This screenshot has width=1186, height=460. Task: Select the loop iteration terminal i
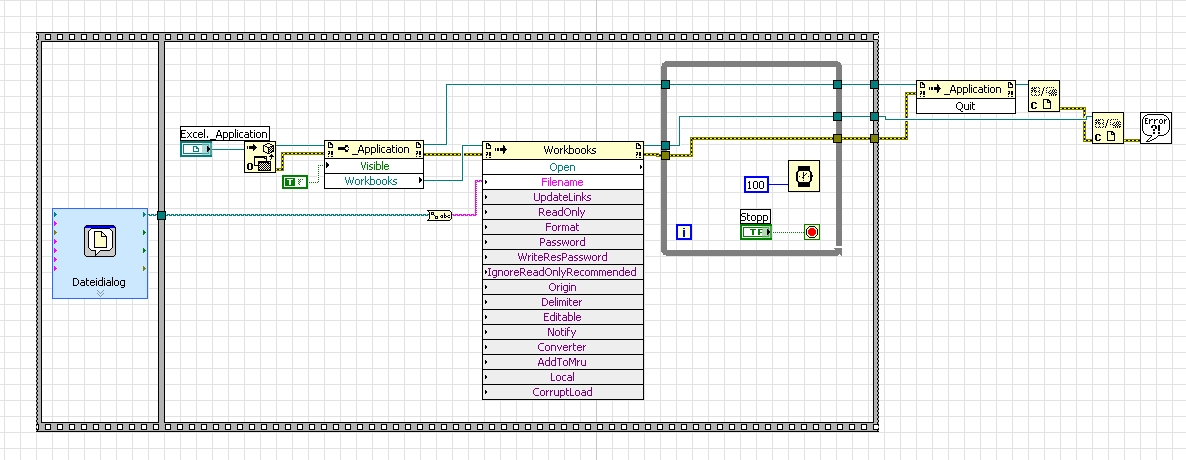(x=684, y=232)
